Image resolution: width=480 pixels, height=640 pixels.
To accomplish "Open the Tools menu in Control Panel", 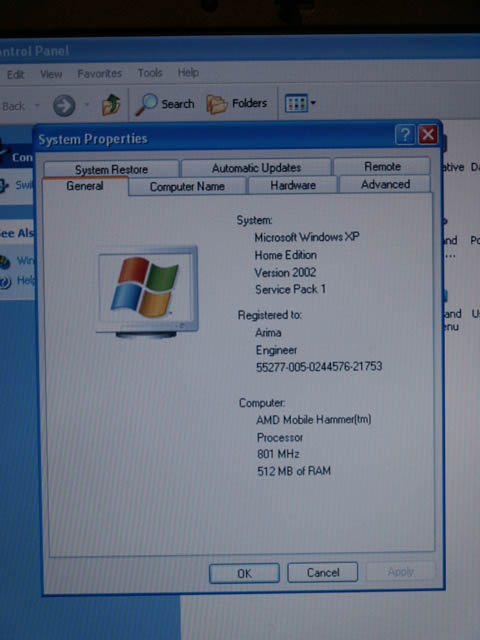I will pos(150,73).
